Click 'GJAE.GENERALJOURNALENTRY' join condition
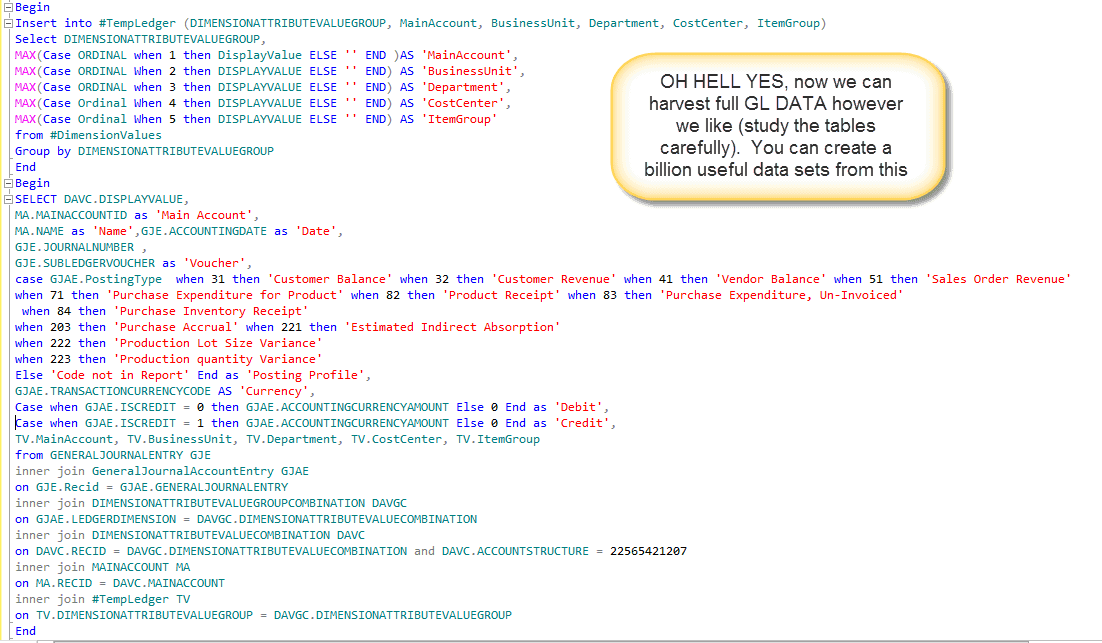The width and height of the screenshot is (1102, 643). tap(204, 487)
